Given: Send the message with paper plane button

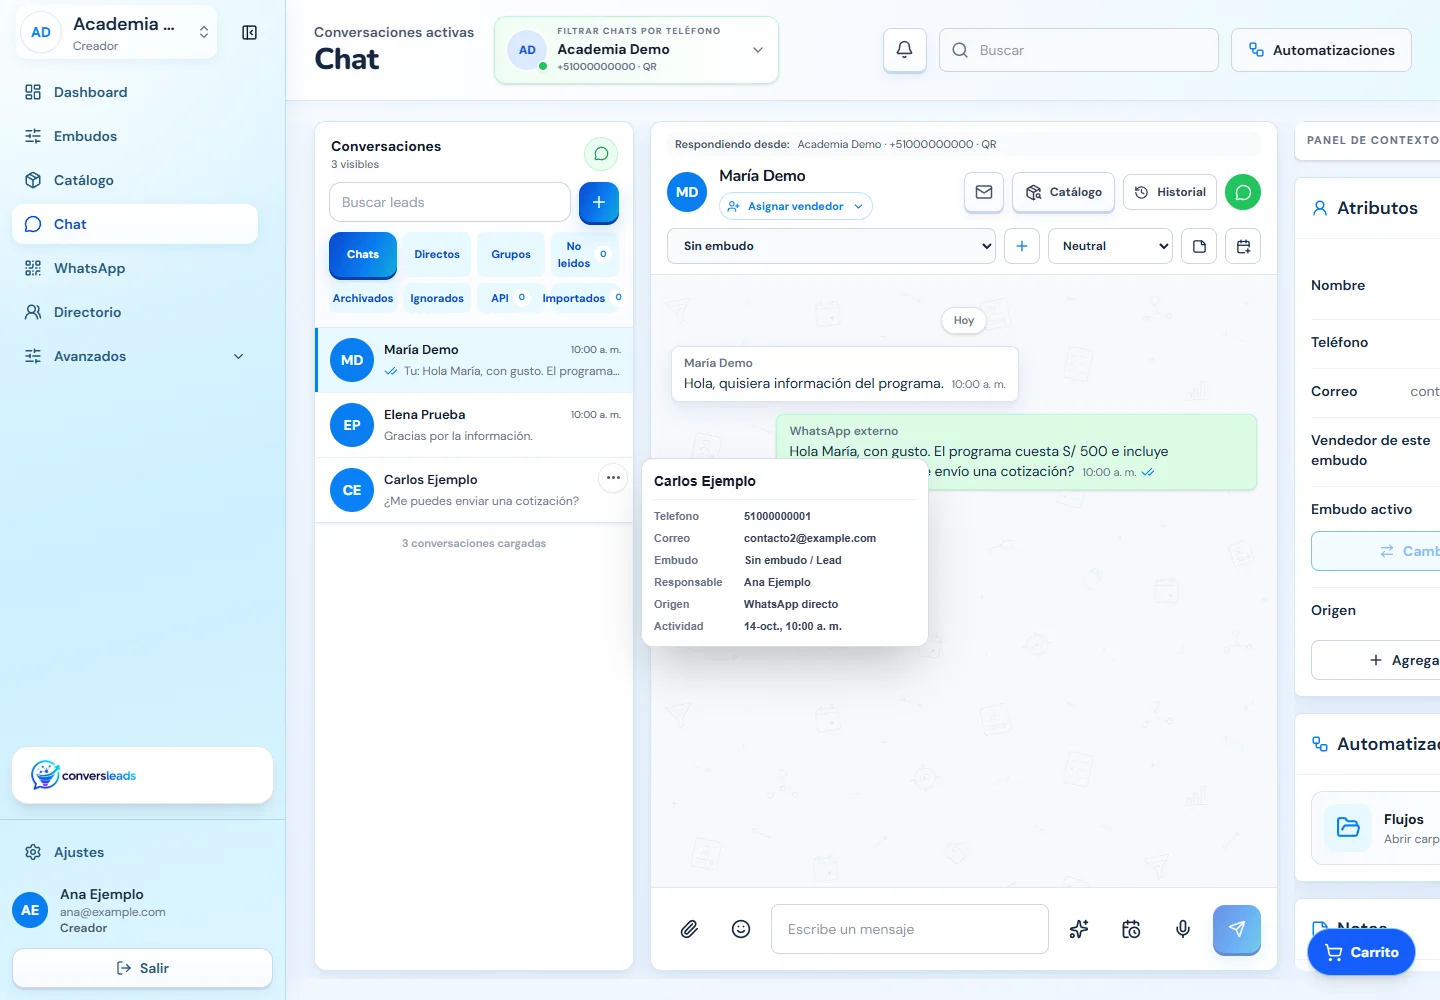Looking at the screenshot, I should [1237, 929].
